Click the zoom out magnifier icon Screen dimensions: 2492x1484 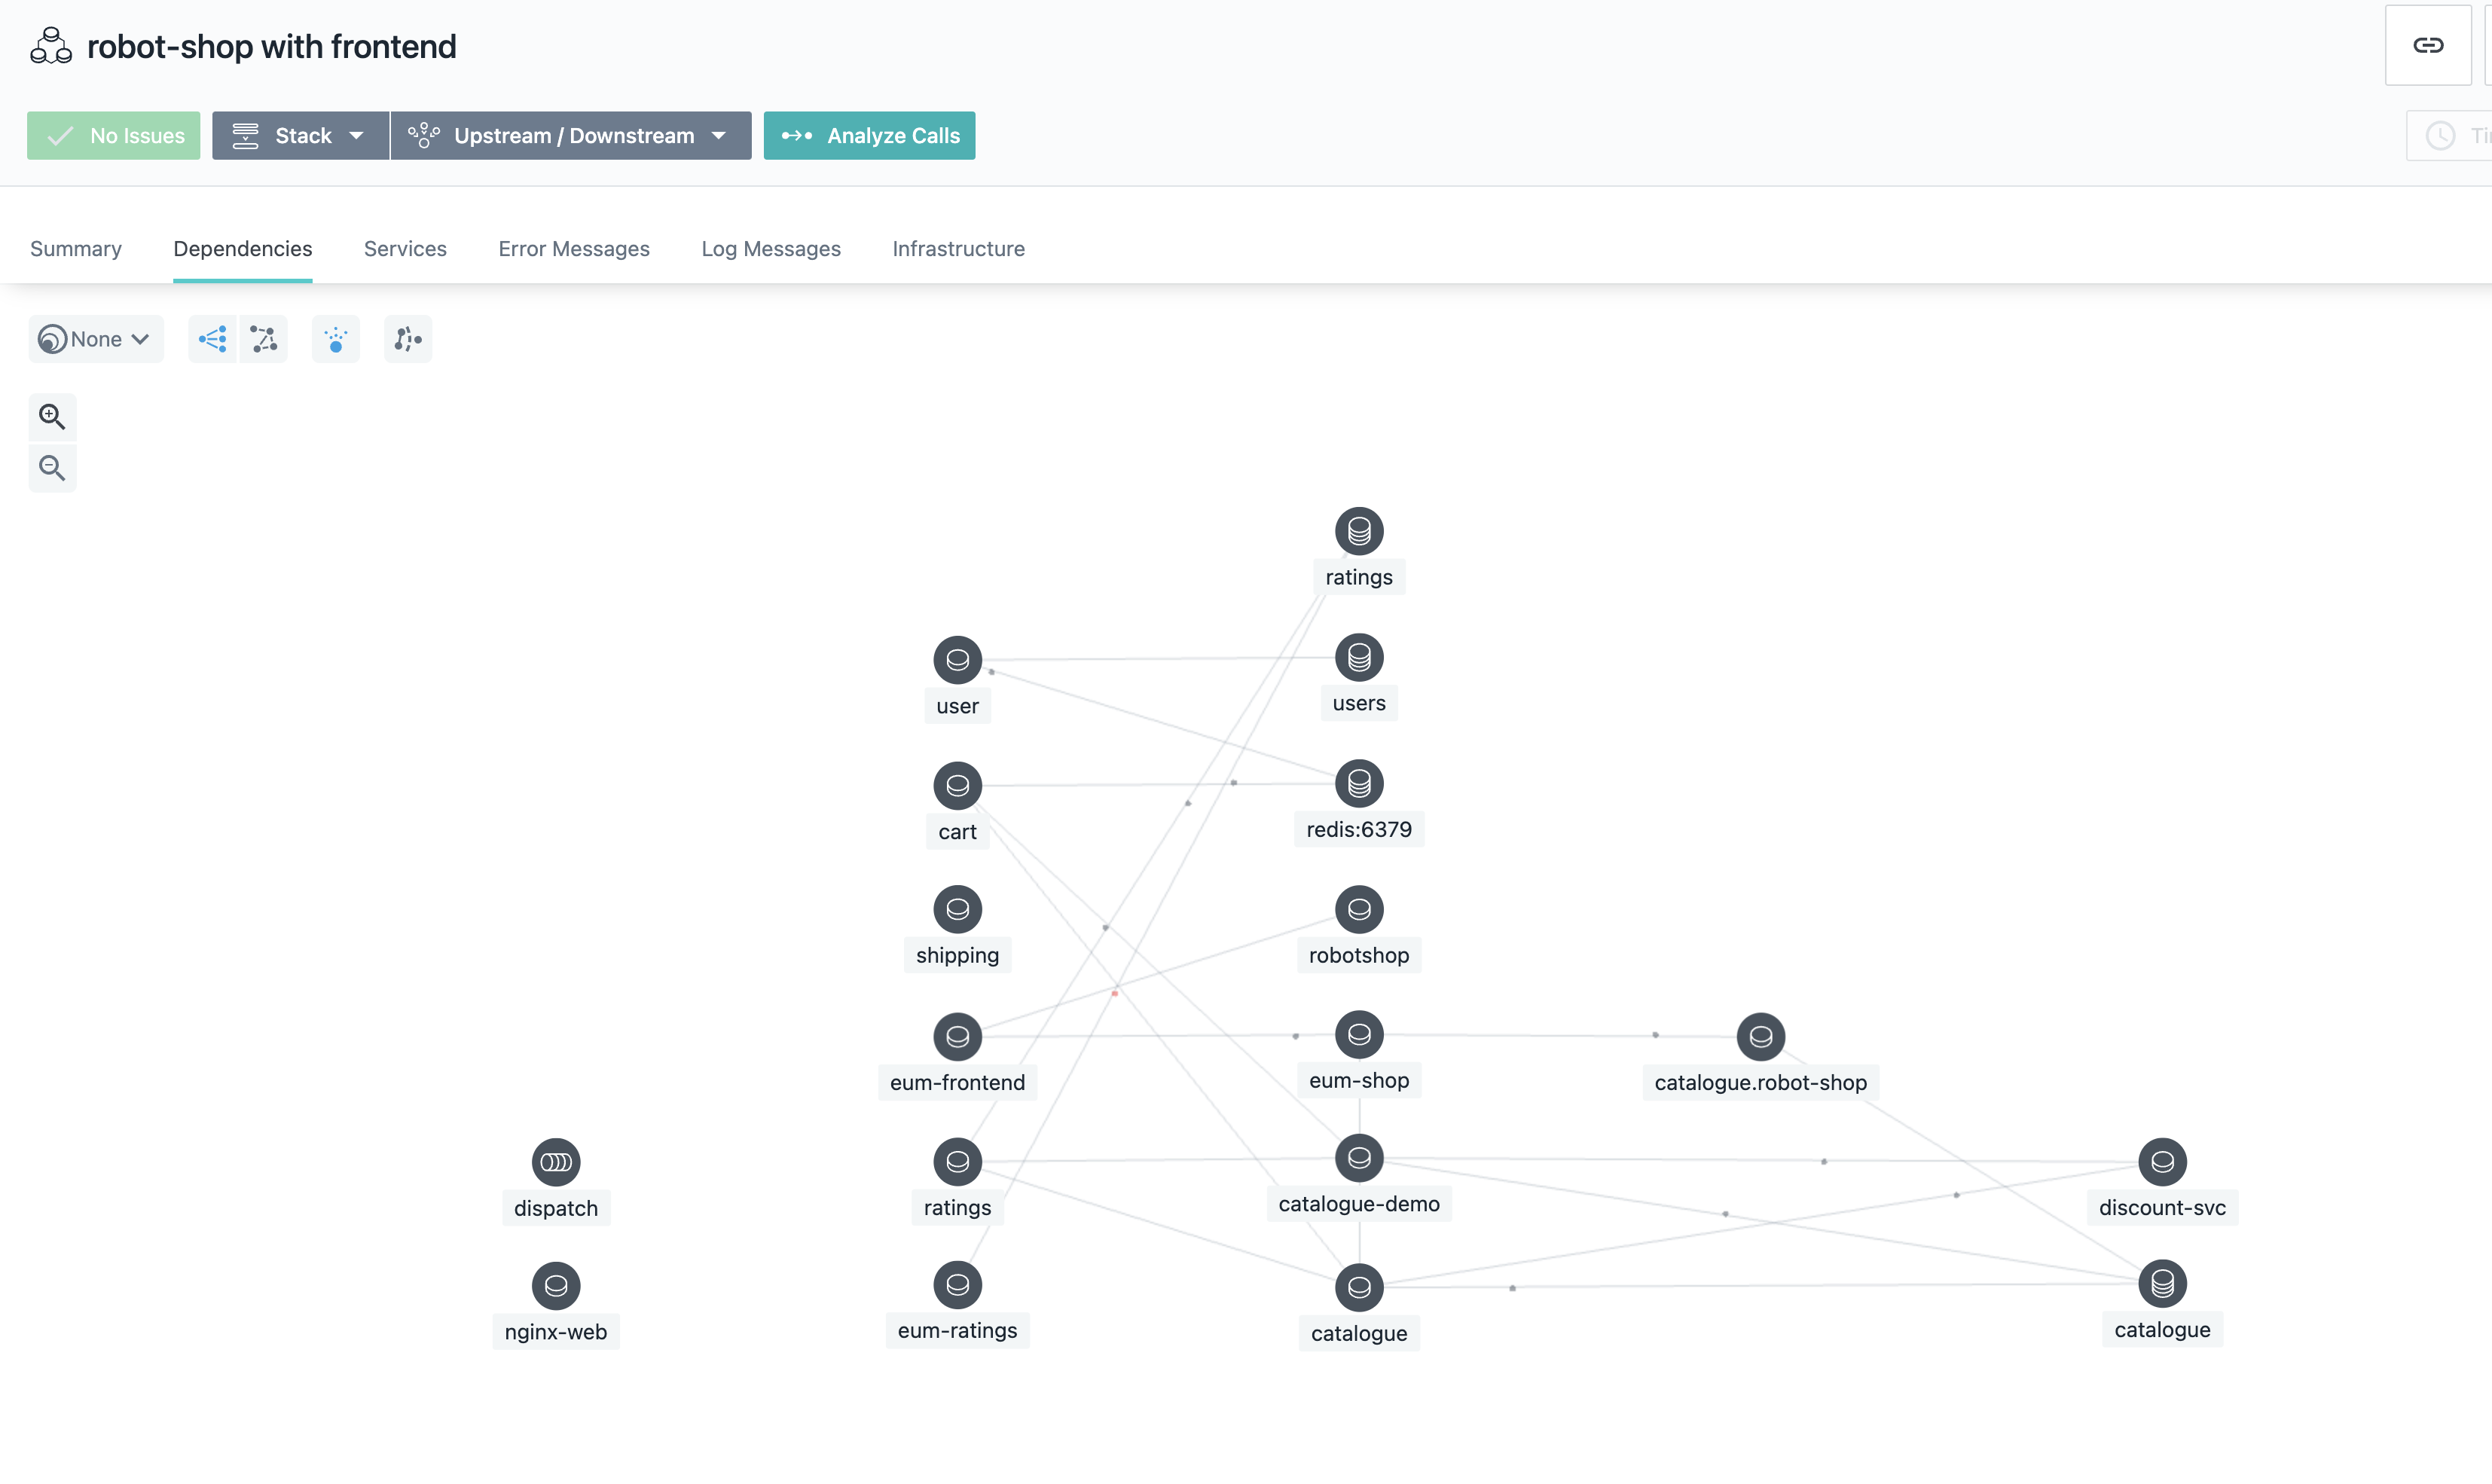tap(52, 468)
